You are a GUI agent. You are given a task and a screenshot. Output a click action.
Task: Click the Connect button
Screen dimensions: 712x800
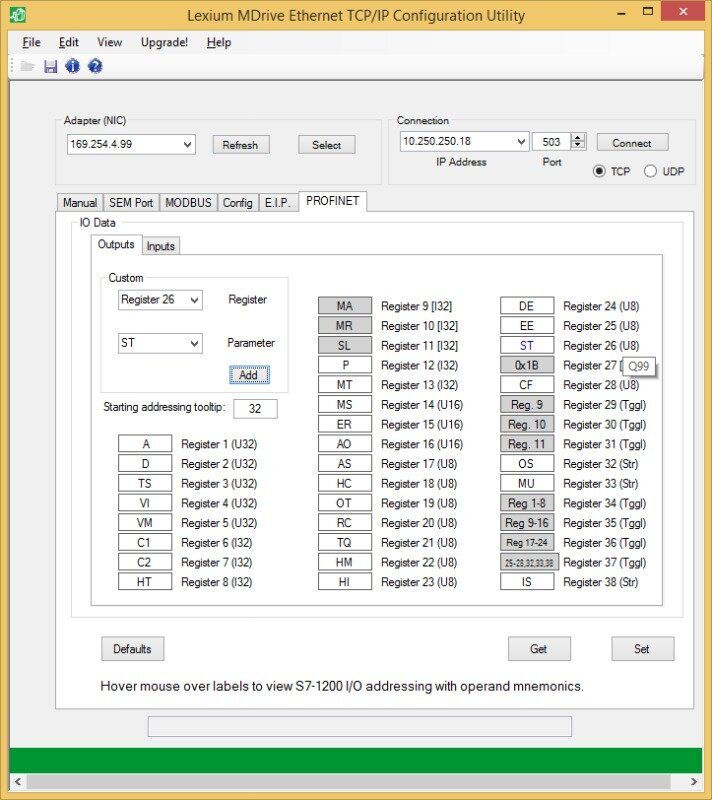click(632, 143)
